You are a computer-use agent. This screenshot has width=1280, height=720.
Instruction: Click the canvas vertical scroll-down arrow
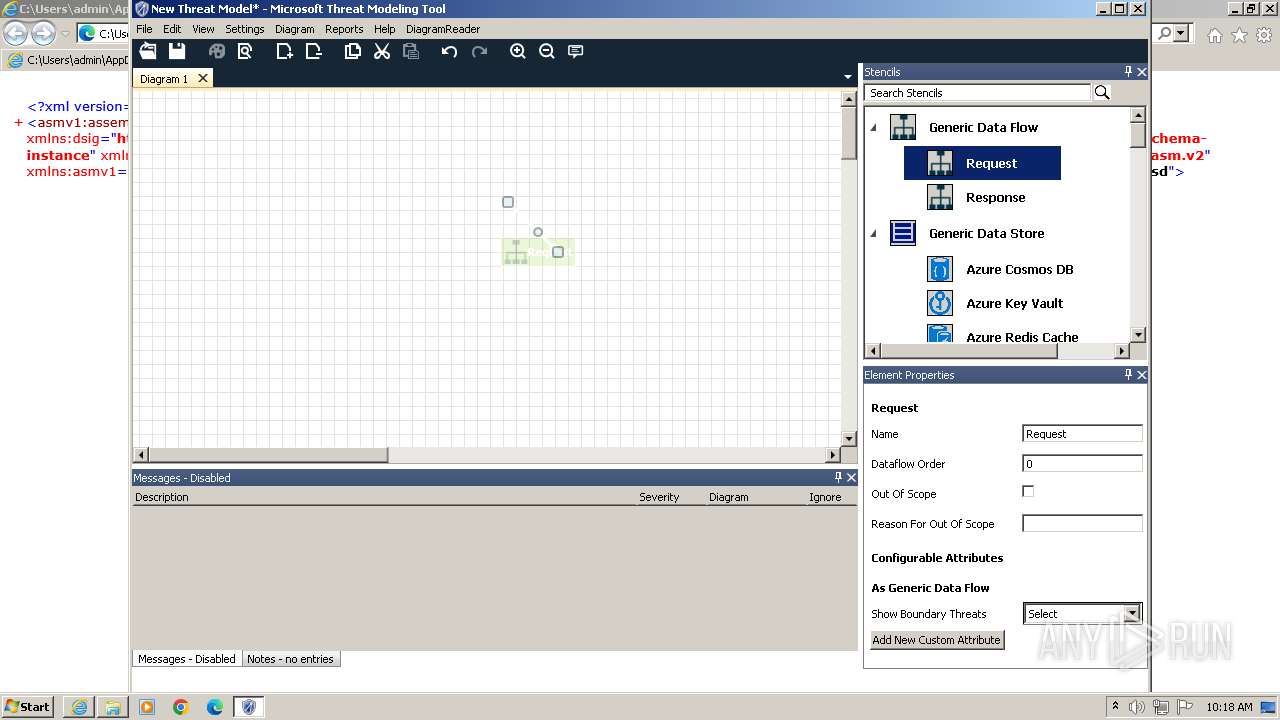(849, 438)
